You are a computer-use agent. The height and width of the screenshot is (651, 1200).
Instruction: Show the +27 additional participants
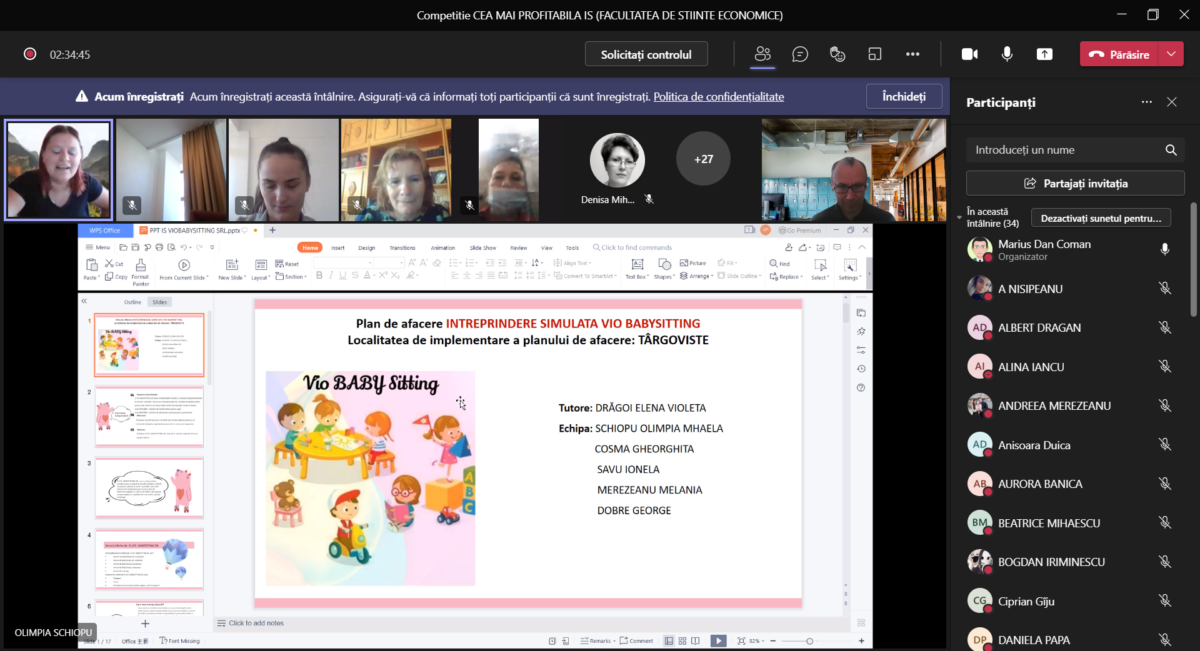703,159
